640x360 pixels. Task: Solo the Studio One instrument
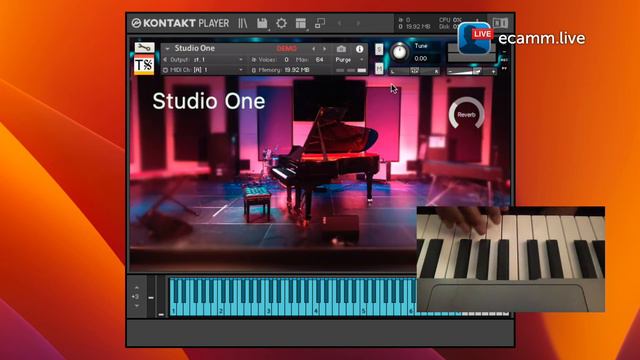click(x=379, y=49)
